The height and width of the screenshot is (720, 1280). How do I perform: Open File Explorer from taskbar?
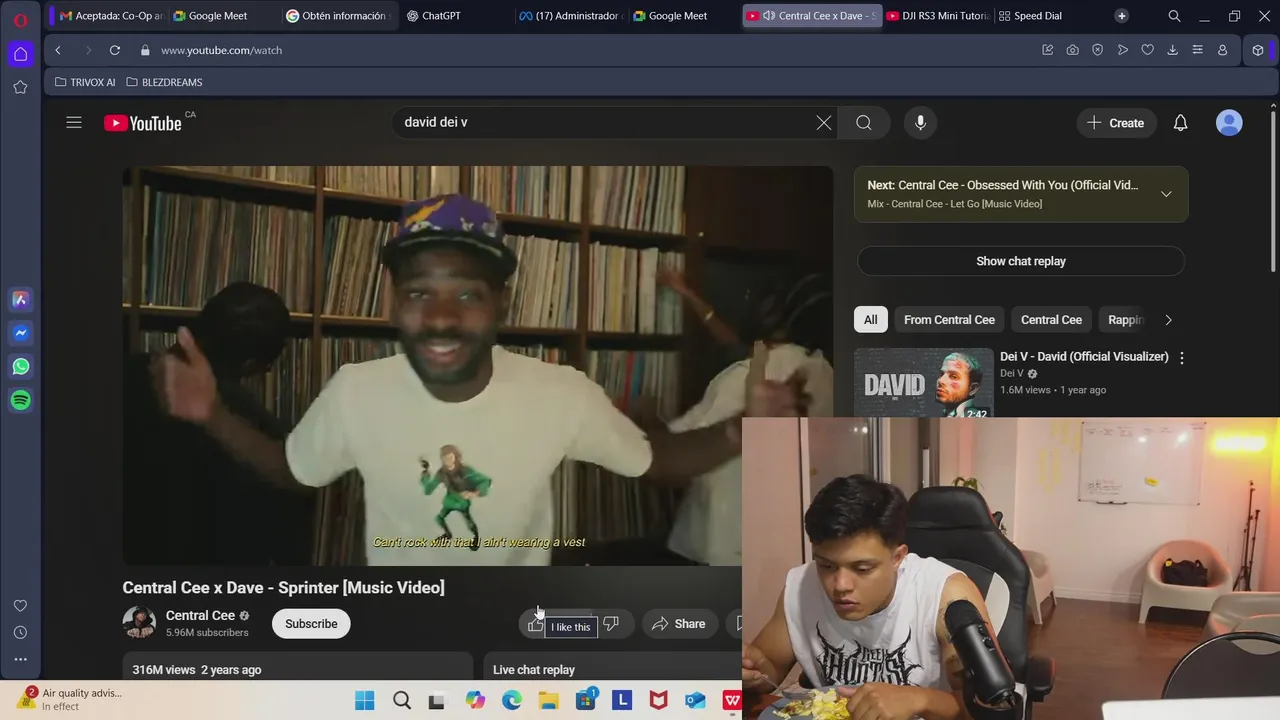(548, 701)
